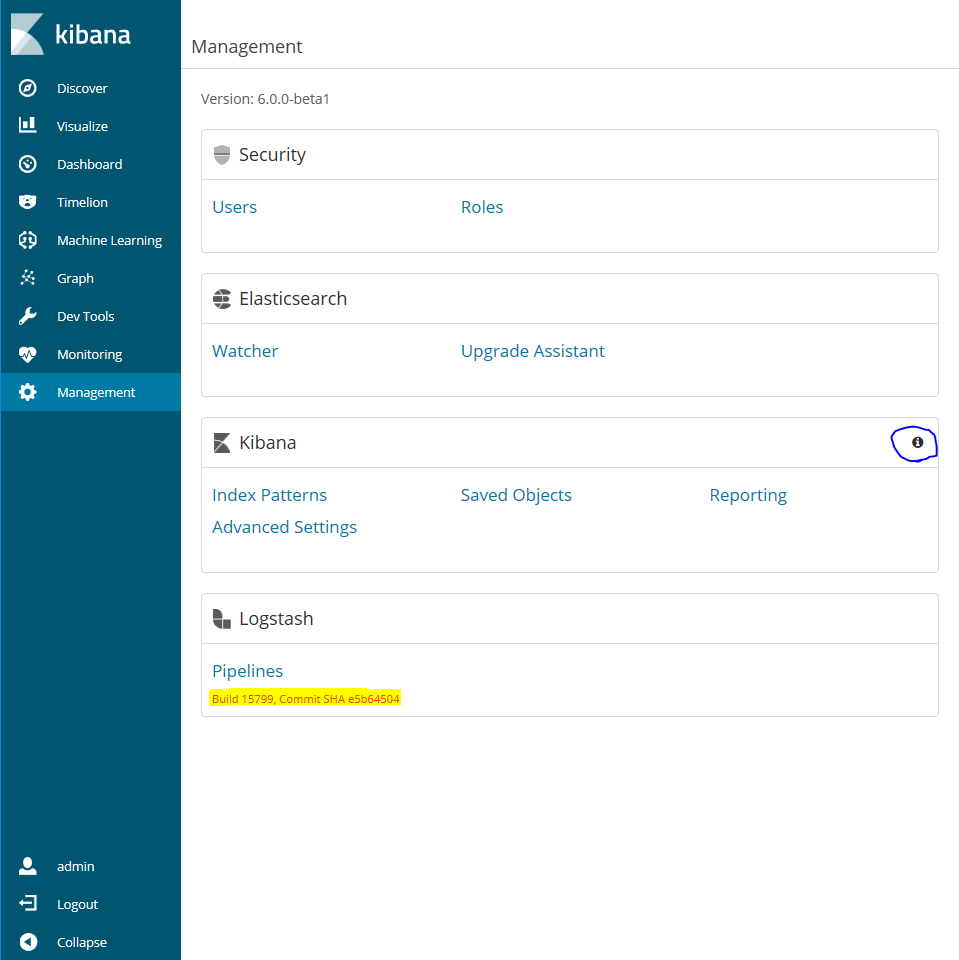Image resolution: width=959 pixels, height=960 pixels.
Task: Click the Logstash section heading
Action: (x=276, y=619)
